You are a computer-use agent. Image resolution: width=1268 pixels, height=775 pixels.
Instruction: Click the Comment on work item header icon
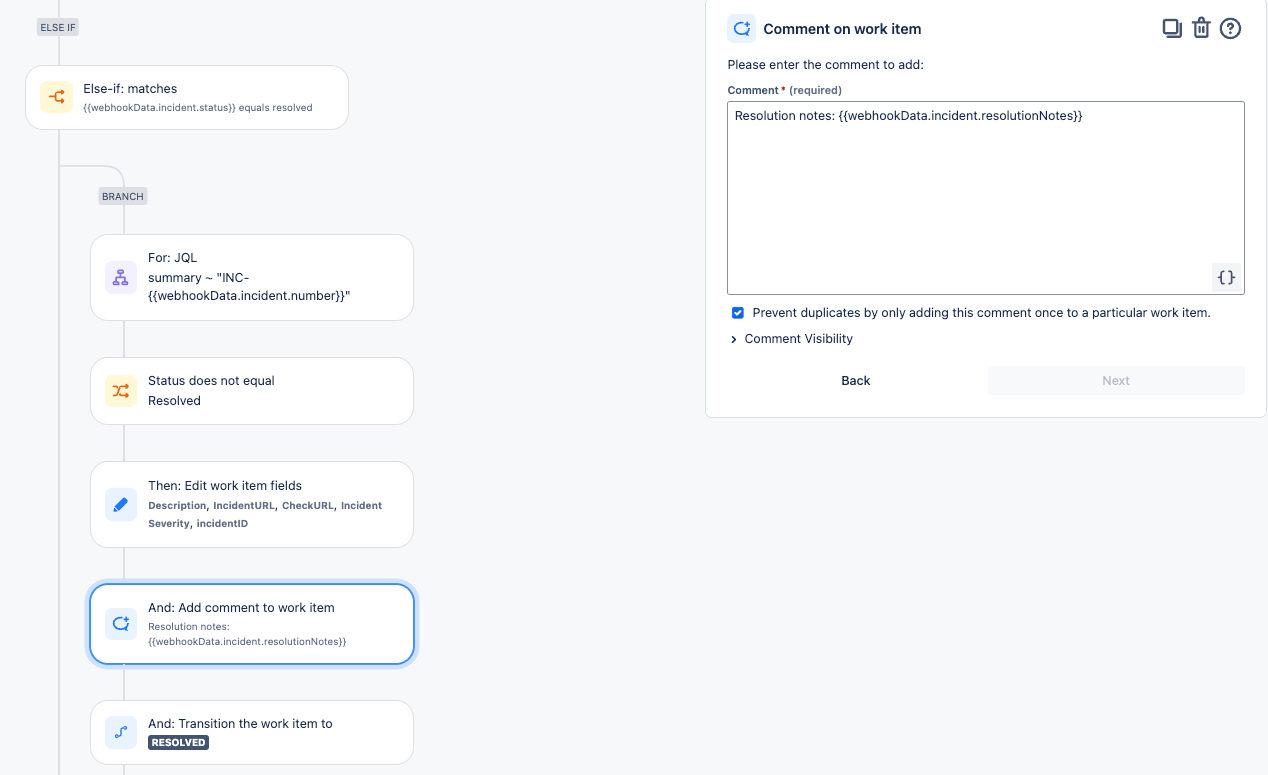point(742,29)
